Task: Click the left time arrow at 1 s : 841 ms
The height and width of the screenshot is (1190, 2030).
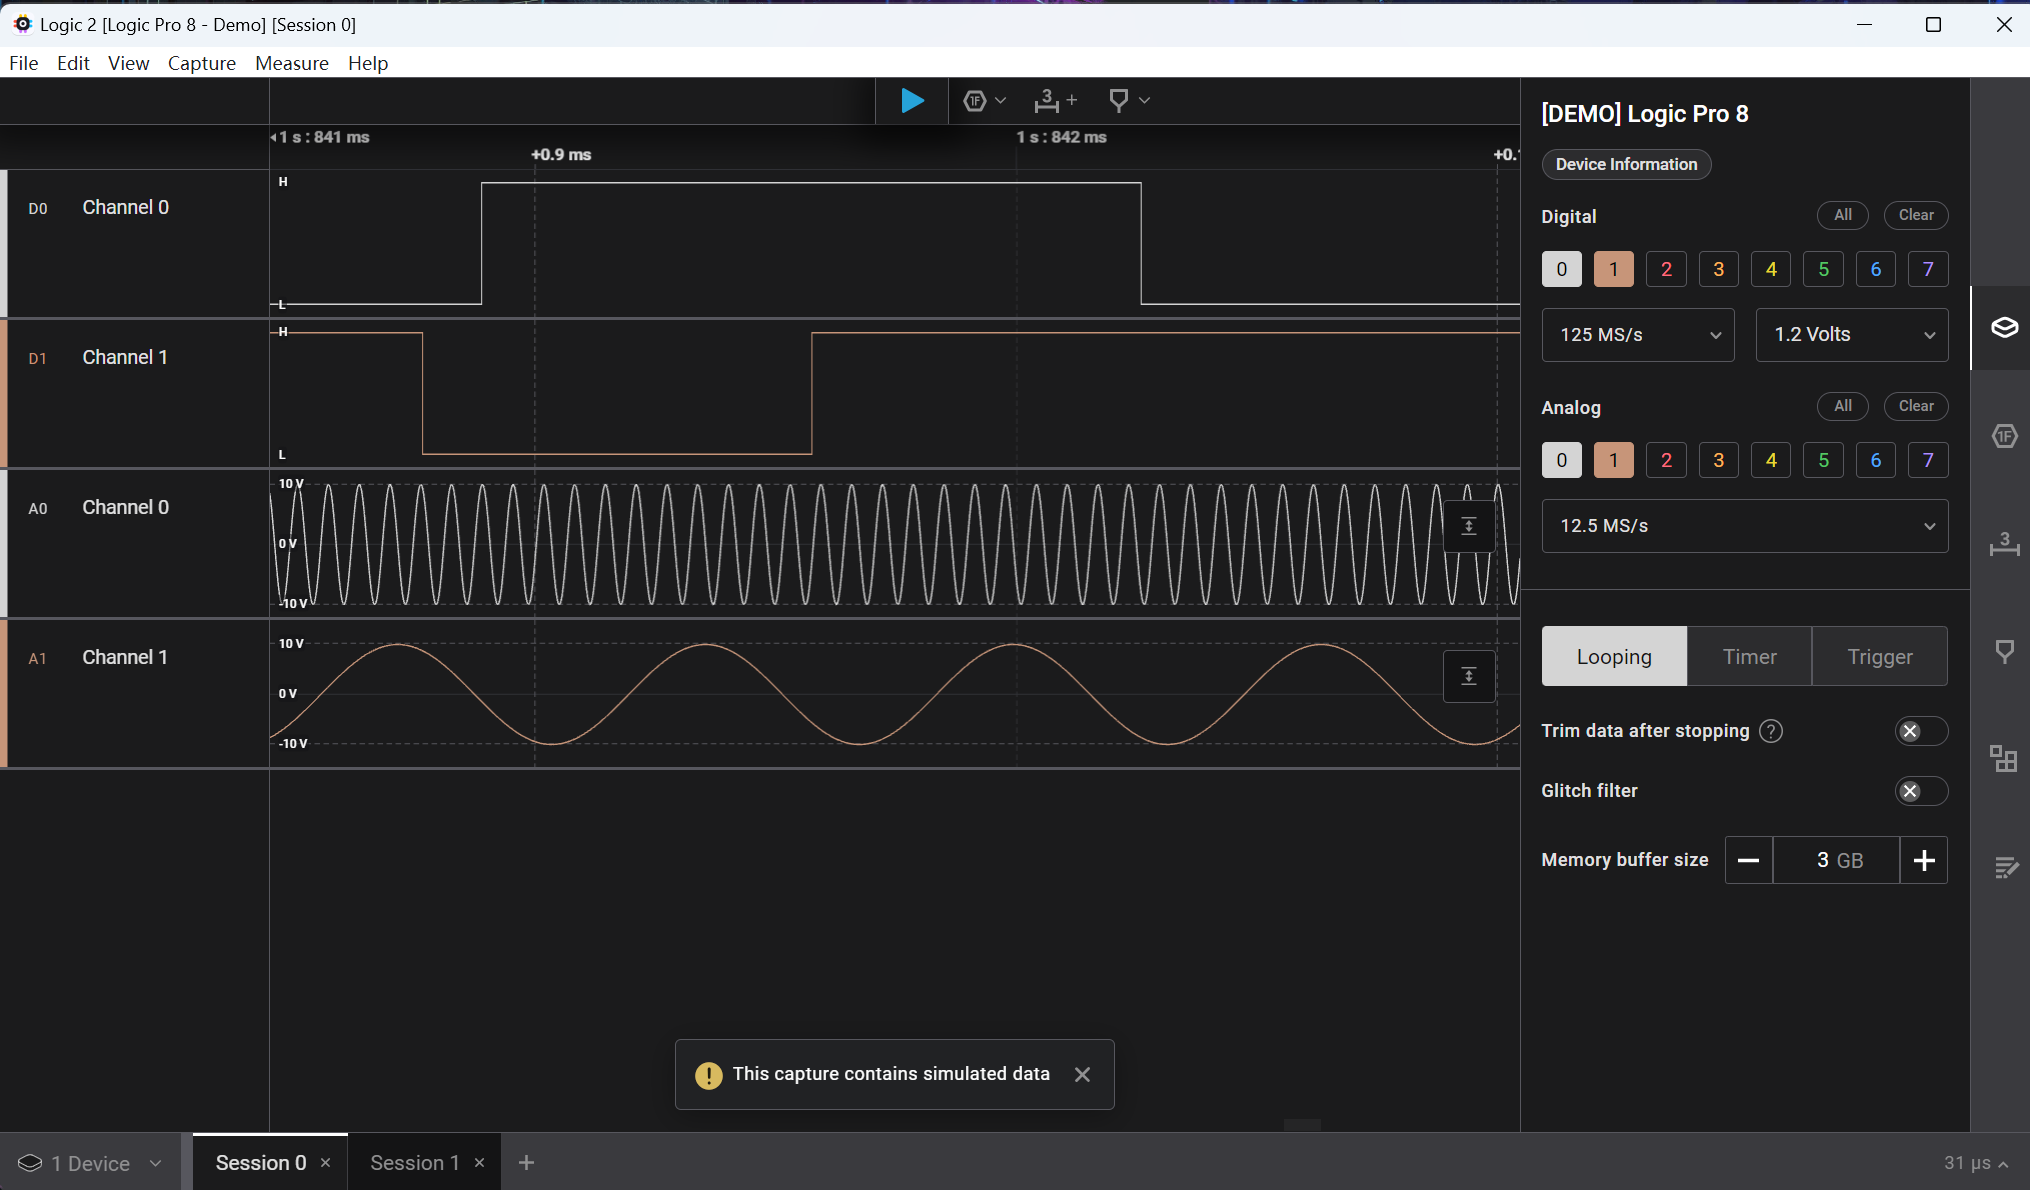Action: pos(273,137)
